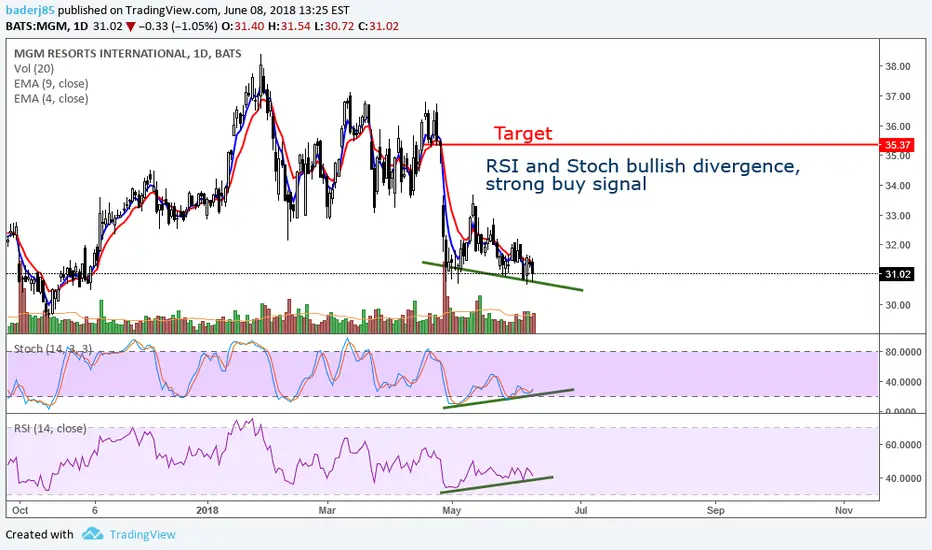Click the '2018' time axis label

207,510
